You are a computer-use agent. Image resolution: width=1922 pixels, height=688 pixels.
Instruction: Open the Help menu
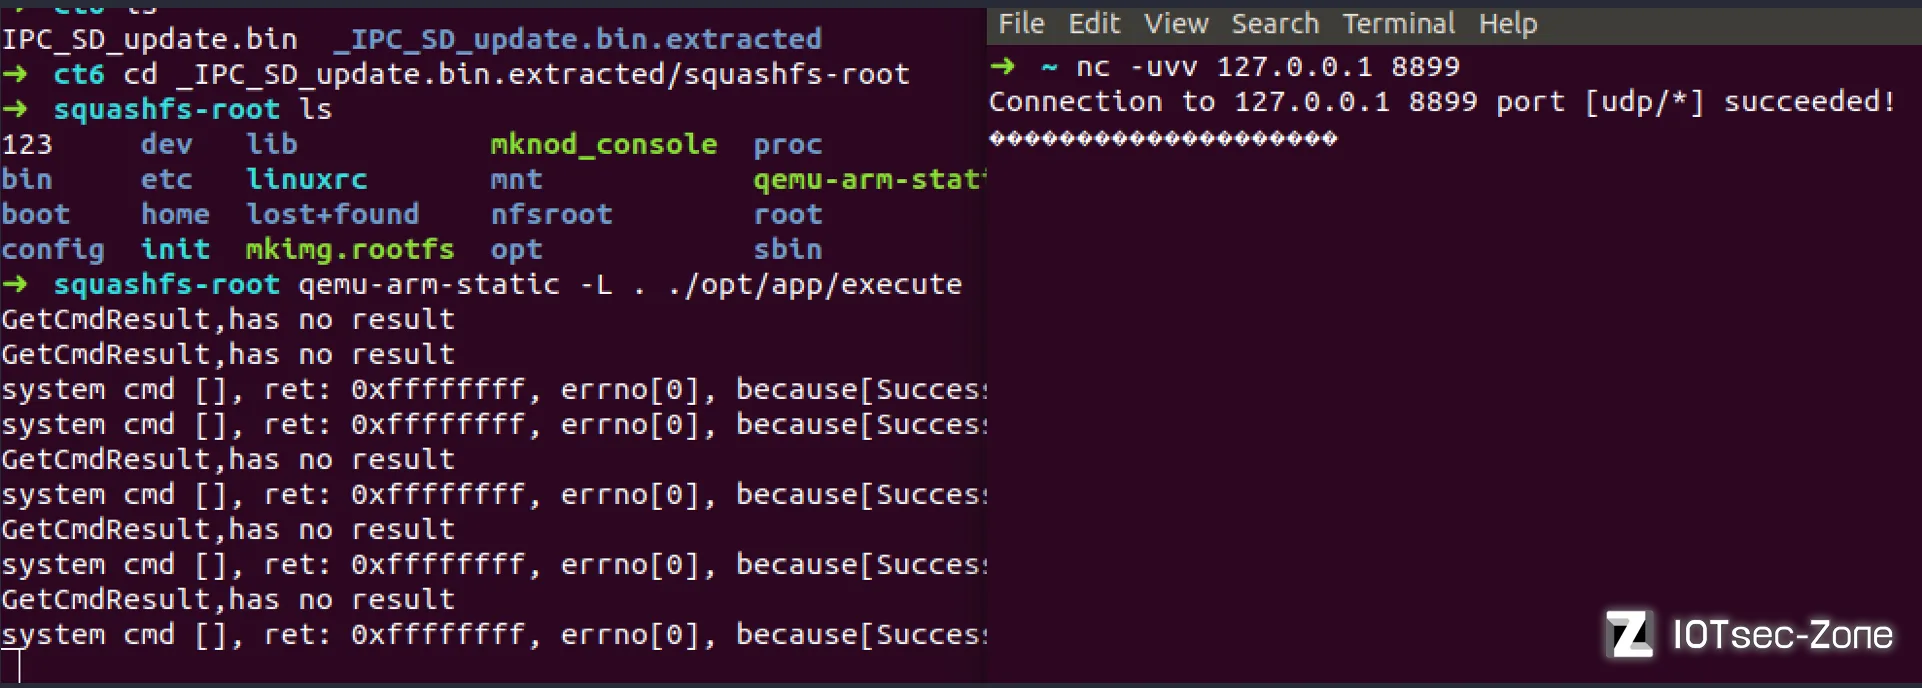[x=1508, y=23]
